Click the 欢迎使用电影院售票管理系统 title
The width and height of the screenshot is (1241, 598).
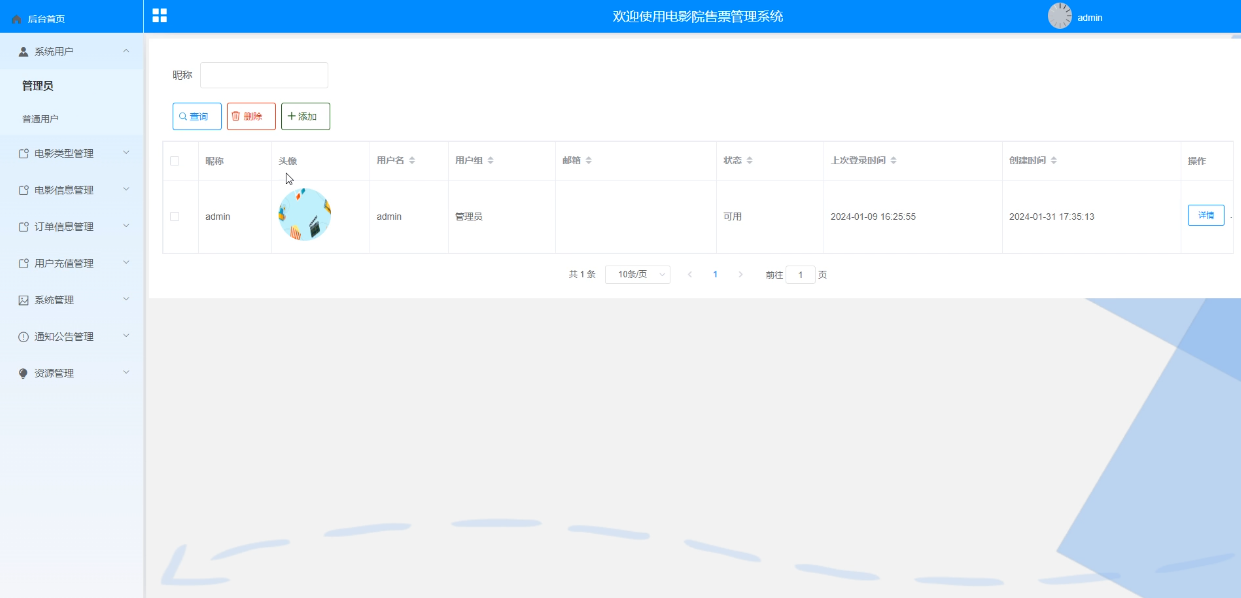[698, 16]
